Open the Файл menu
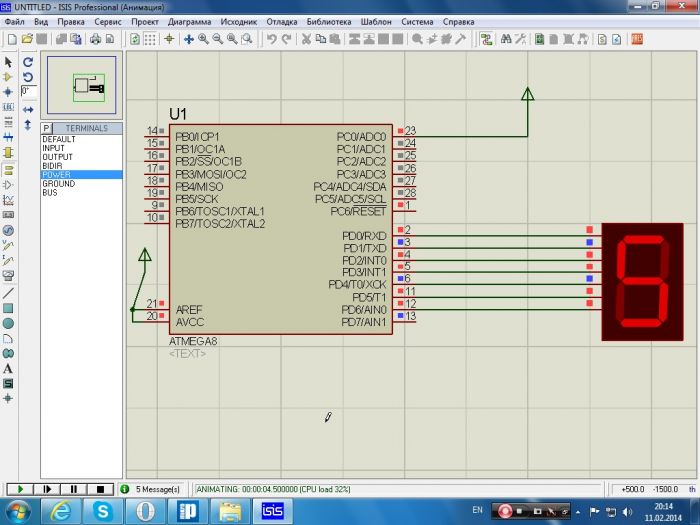The width and height of the screenshot is (700, 525). coord(14,21)
